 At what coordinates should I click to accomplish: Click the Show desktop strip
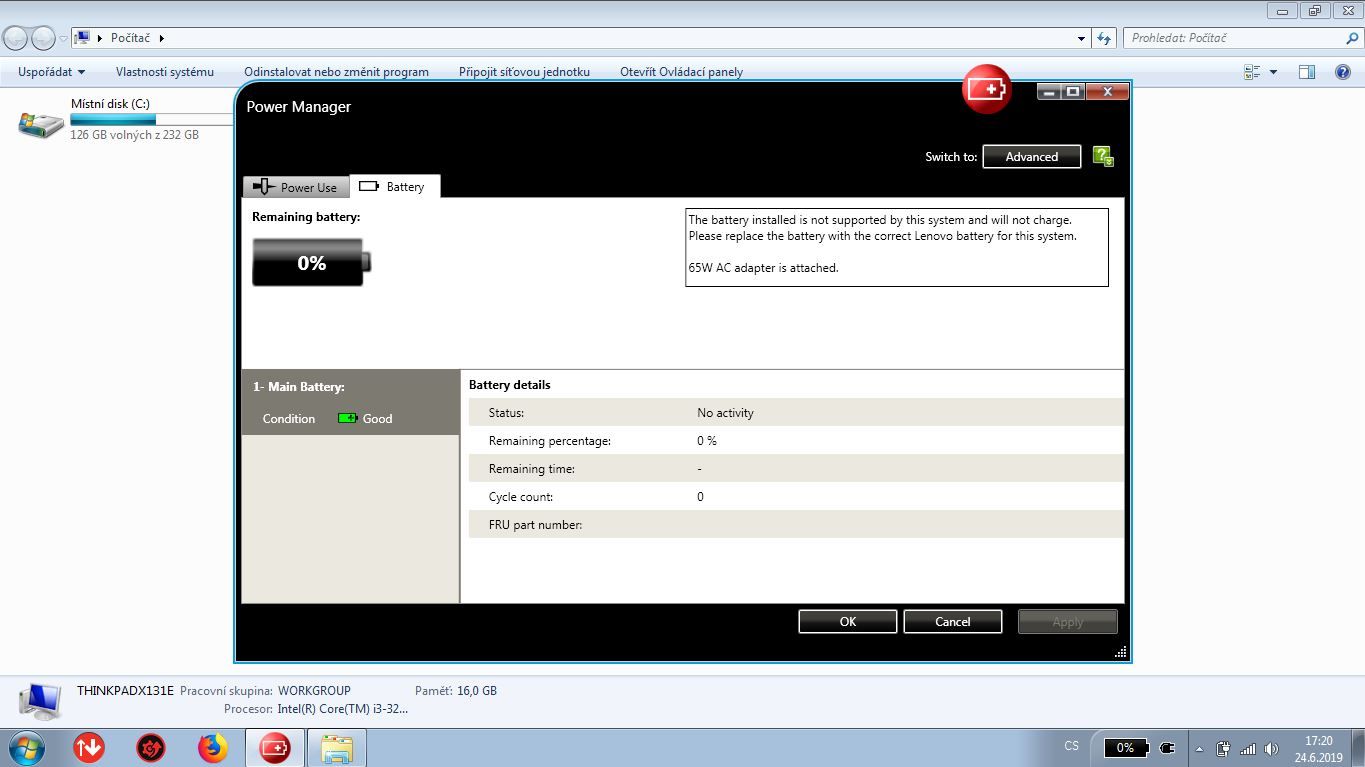click(1358, 748)
